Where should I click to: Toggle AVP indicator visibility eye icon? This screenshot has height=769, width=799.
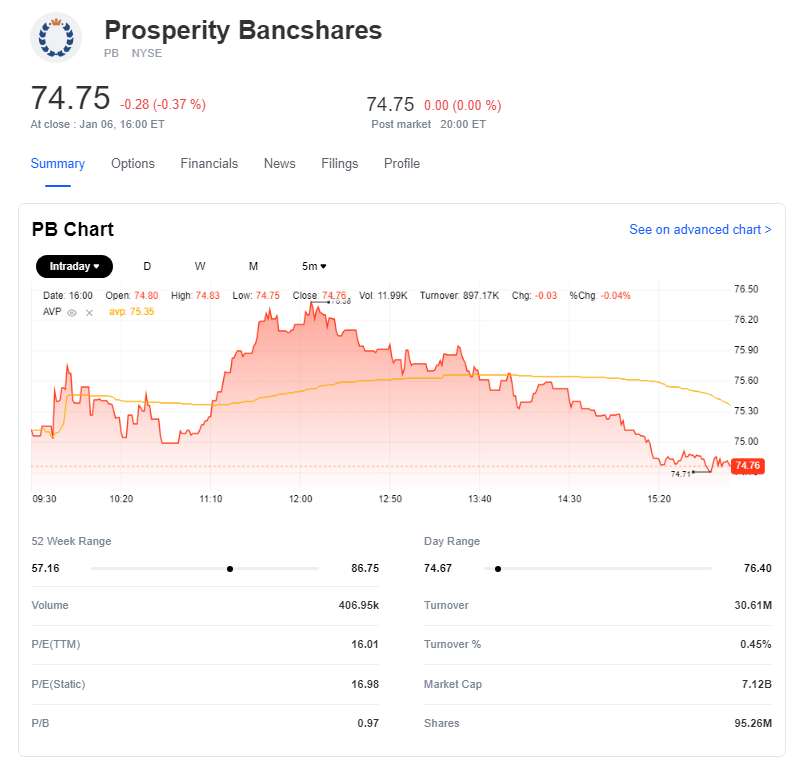[72, 312]
